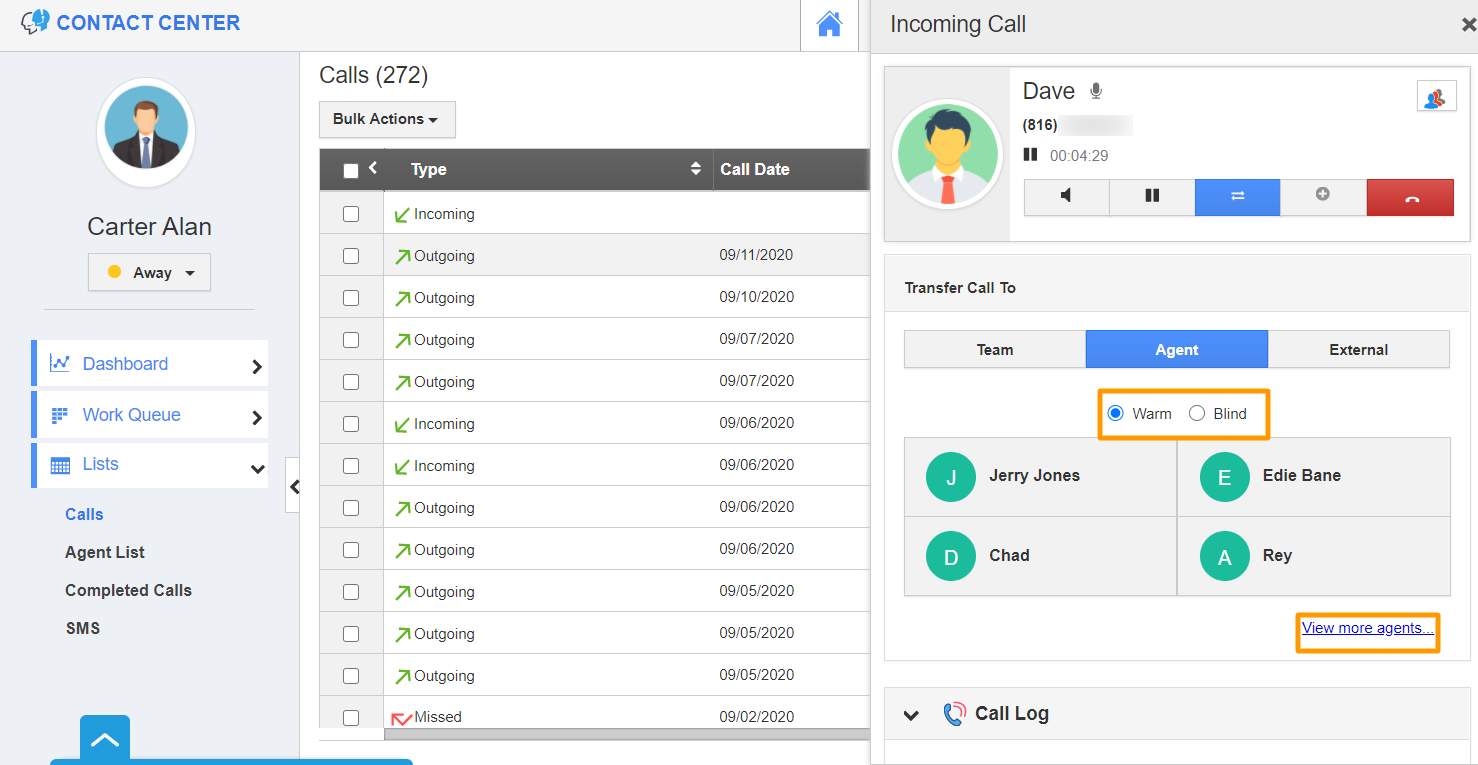This screenshot has width=1478, height=765.
Task: Select the Blind transfer radio button
Action: click(1197, 414)
